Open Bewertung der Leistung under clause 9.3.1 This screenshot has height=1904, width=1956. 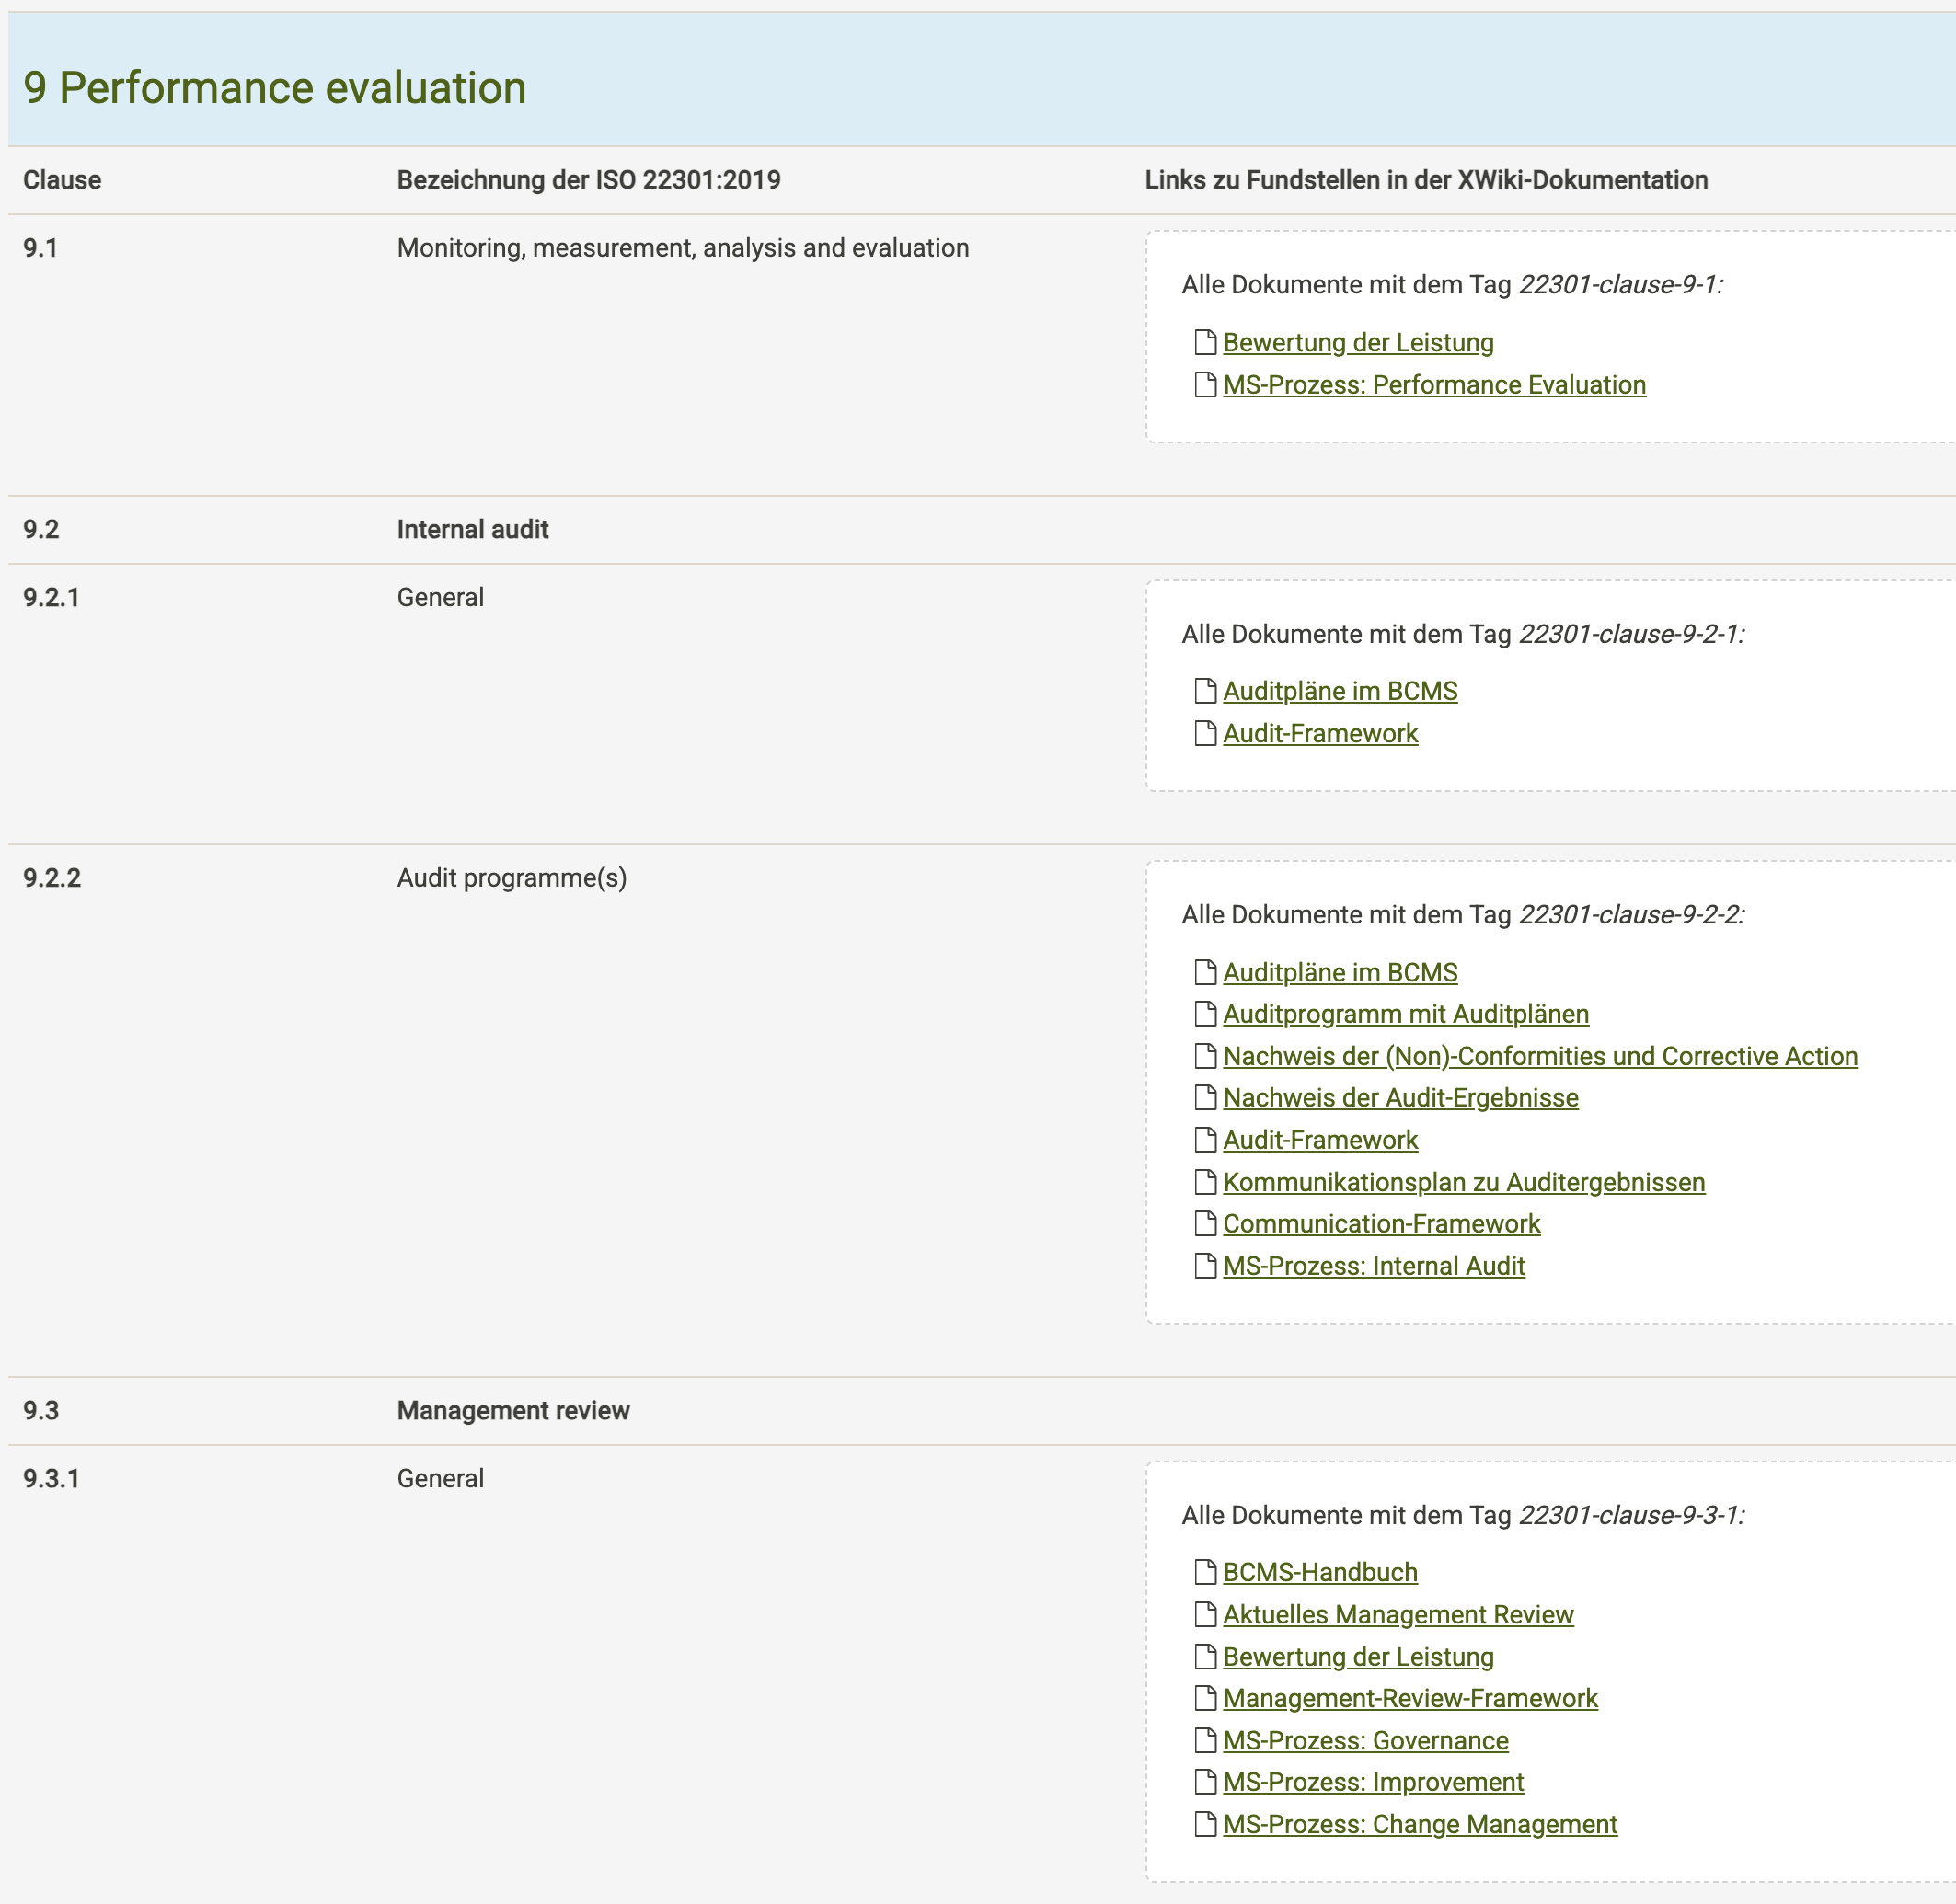(x=1358, y=1656)
